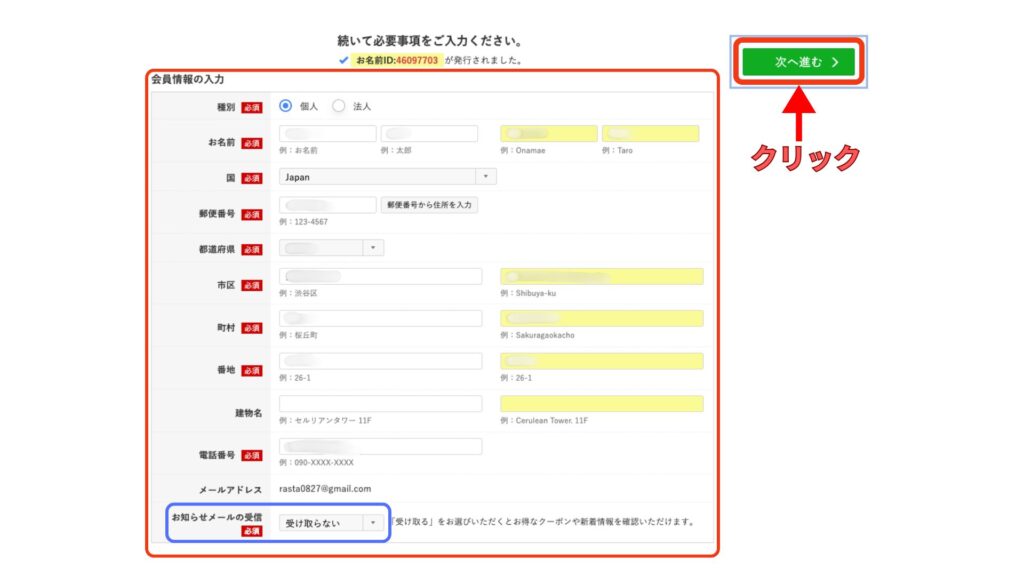Screen dimensions: 1024x576
Task: Click the 番地 Japanese street number field
Action: coord(380,361)
